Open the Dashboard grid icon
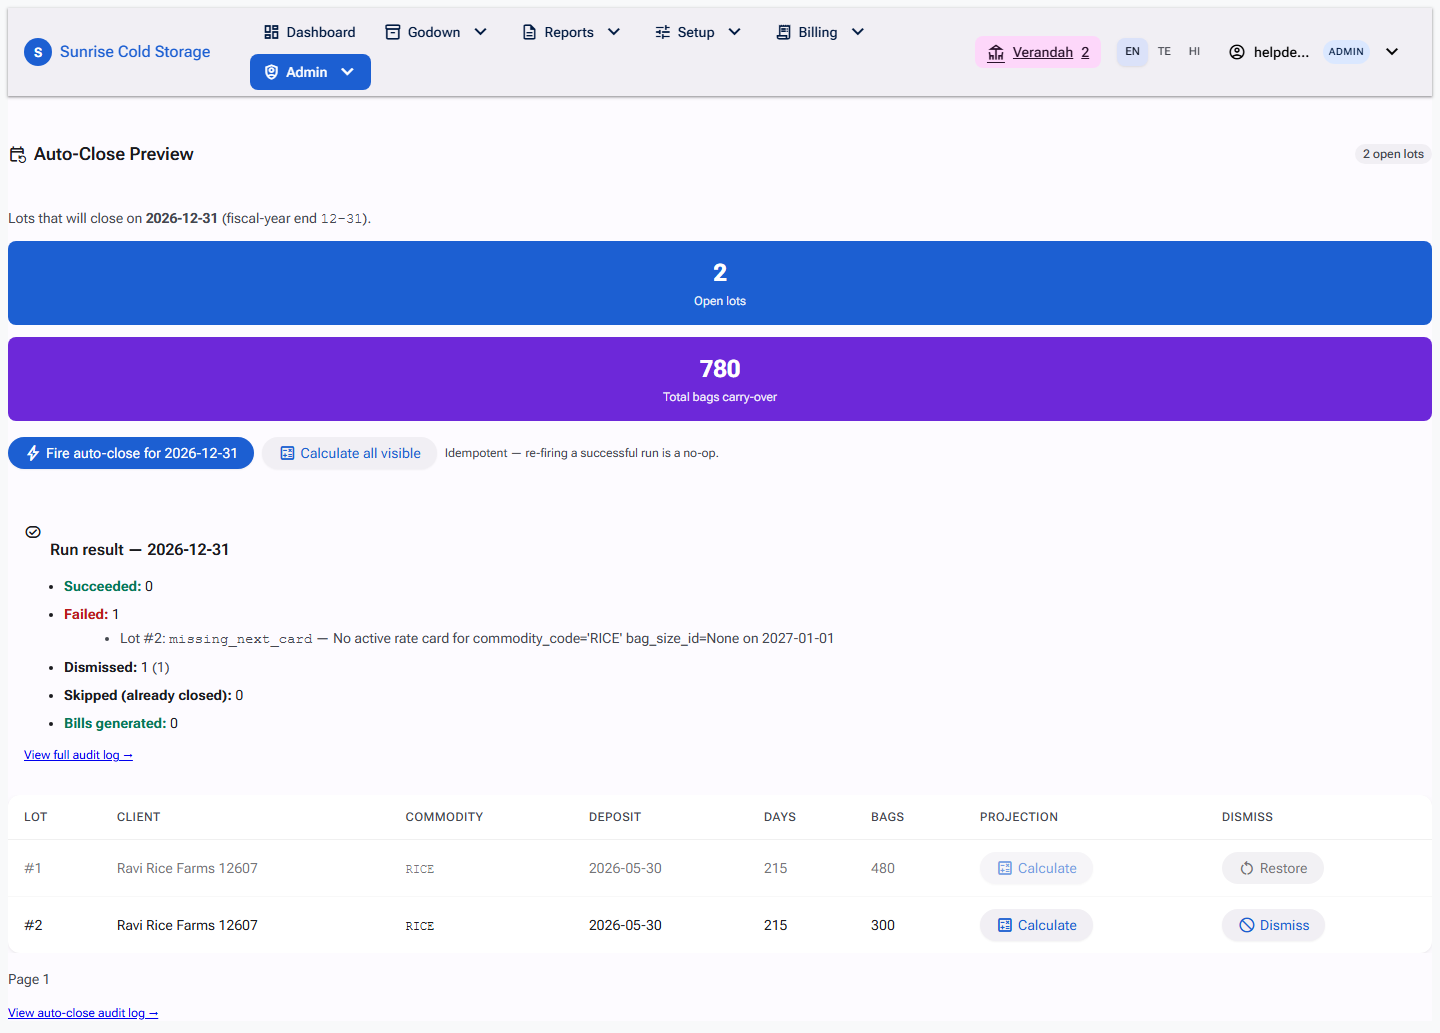The width and height of the screenshot is (1440, 1033). [x=271, y=32]
